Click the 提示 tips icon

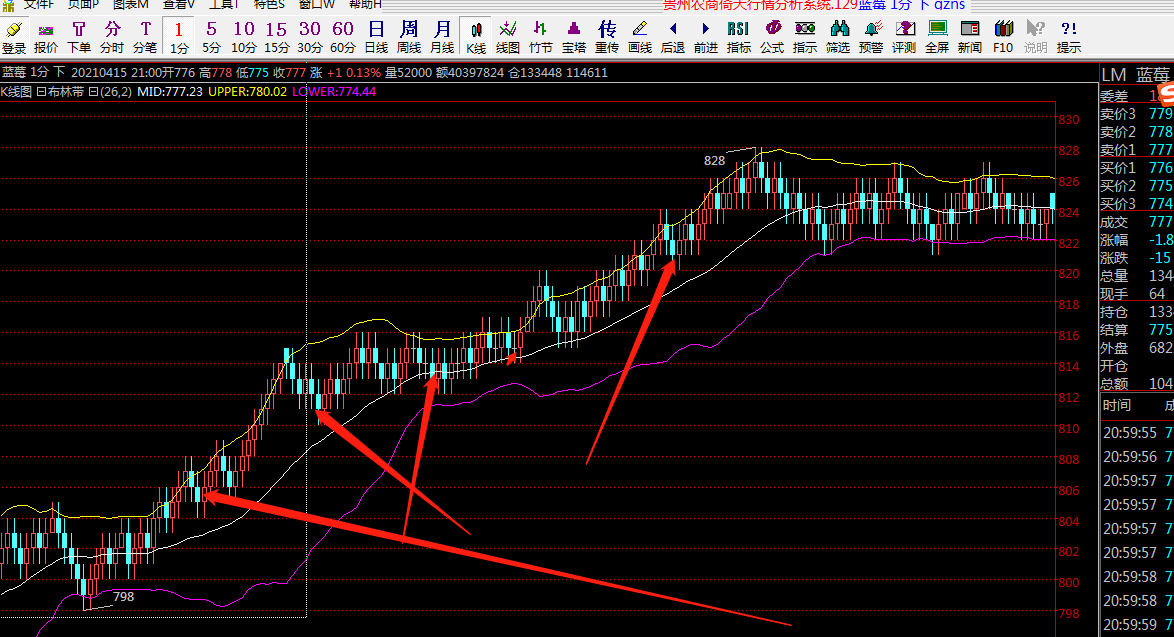click(1068, 37)
